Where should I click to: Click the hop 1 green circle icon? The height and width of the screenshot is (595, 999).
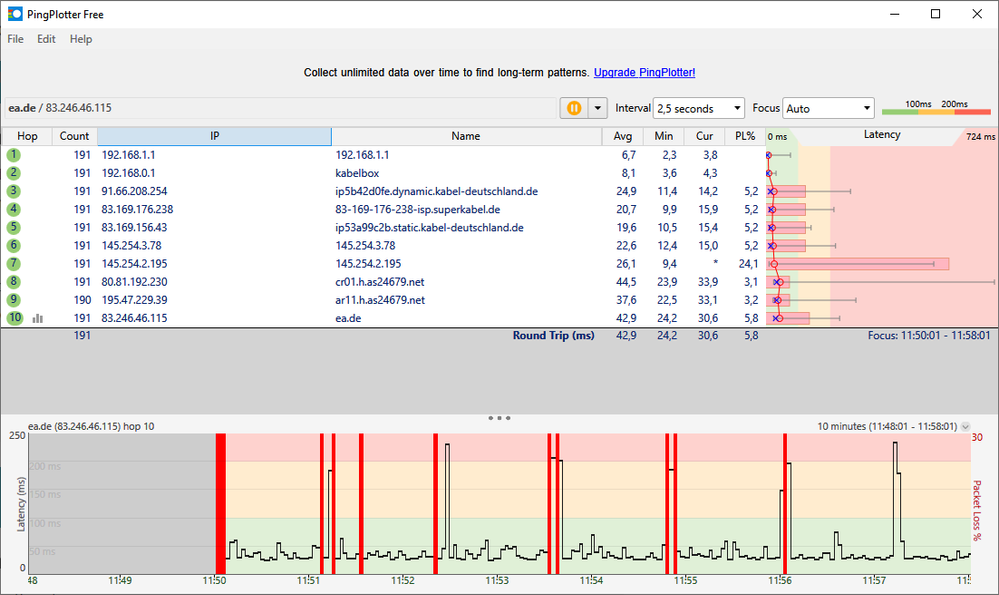pos(14,155)
